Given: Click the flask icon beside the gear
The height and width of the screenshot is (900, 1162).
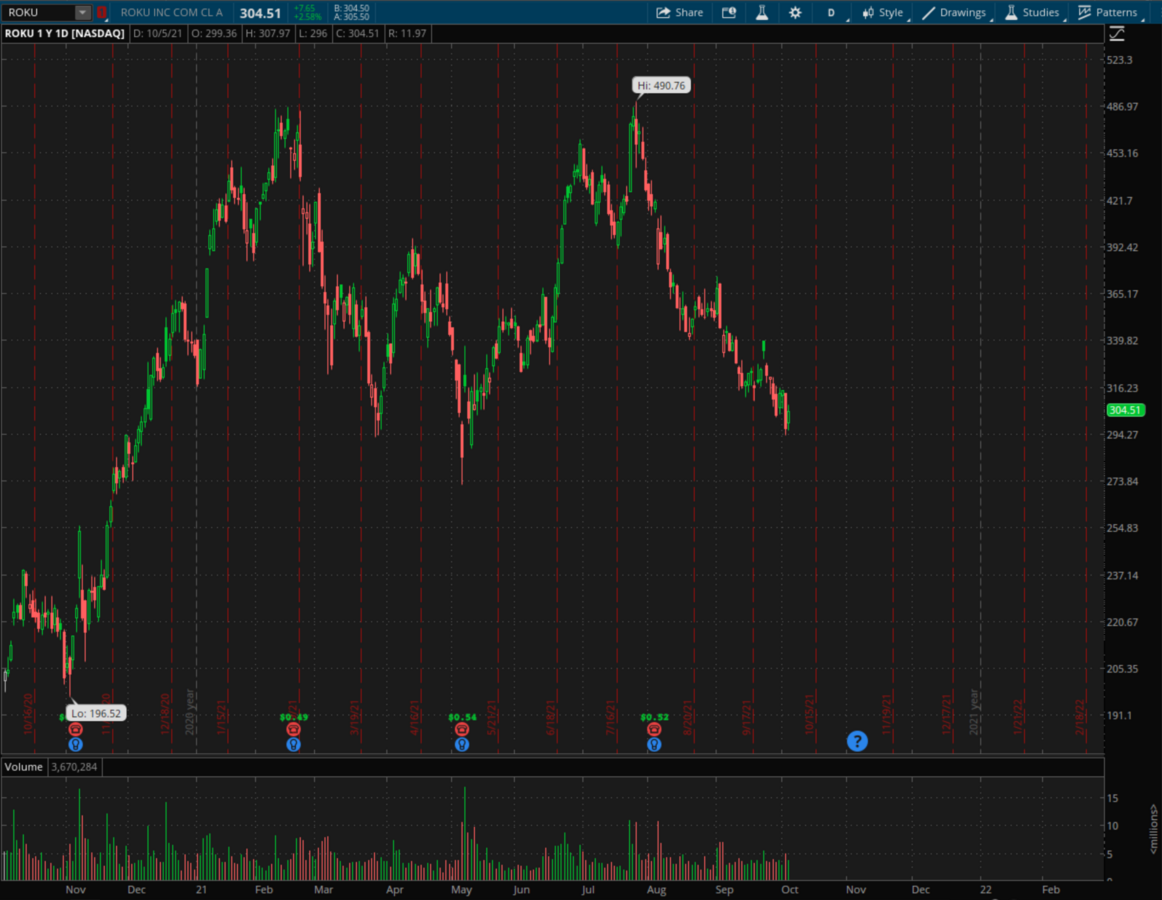Looking at the screenshot, I should coord(762,13).
